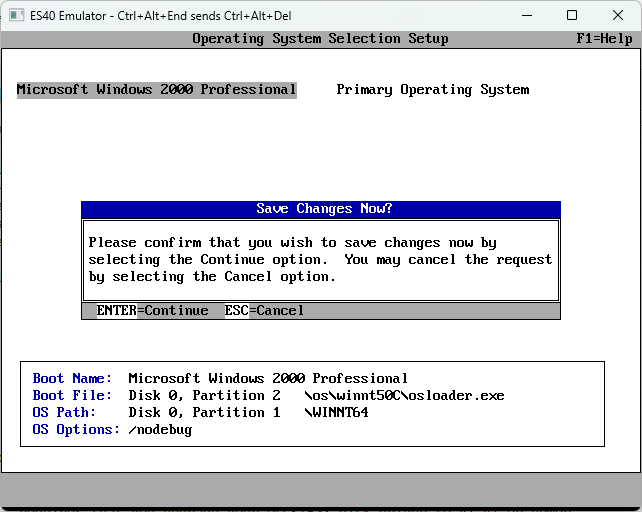The width and height of the screenshot is (642, 512).
Task: Click the Operating System Selection Setup header
Action: click(320, 39)
